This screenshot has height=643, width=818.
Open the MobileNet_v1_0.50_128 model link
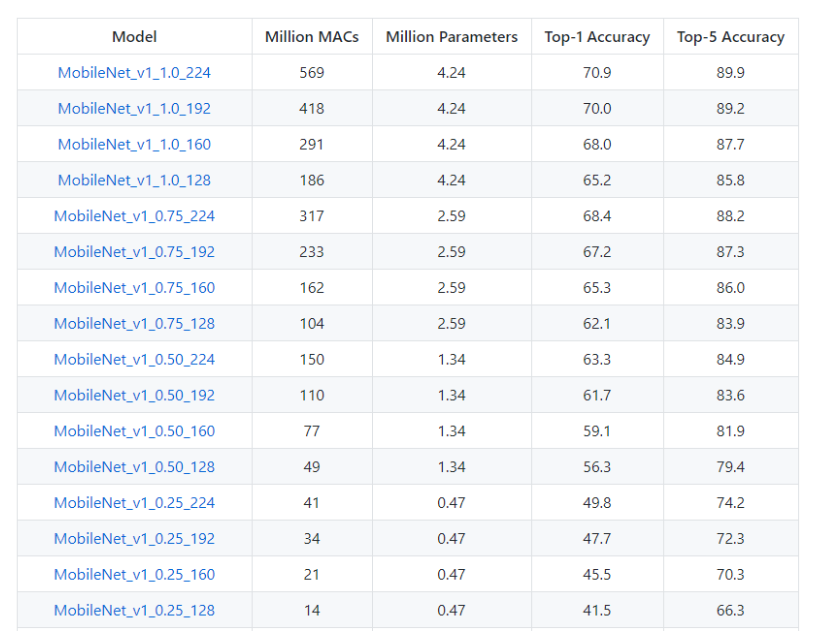pyautogui.click(x=134, y=467)
